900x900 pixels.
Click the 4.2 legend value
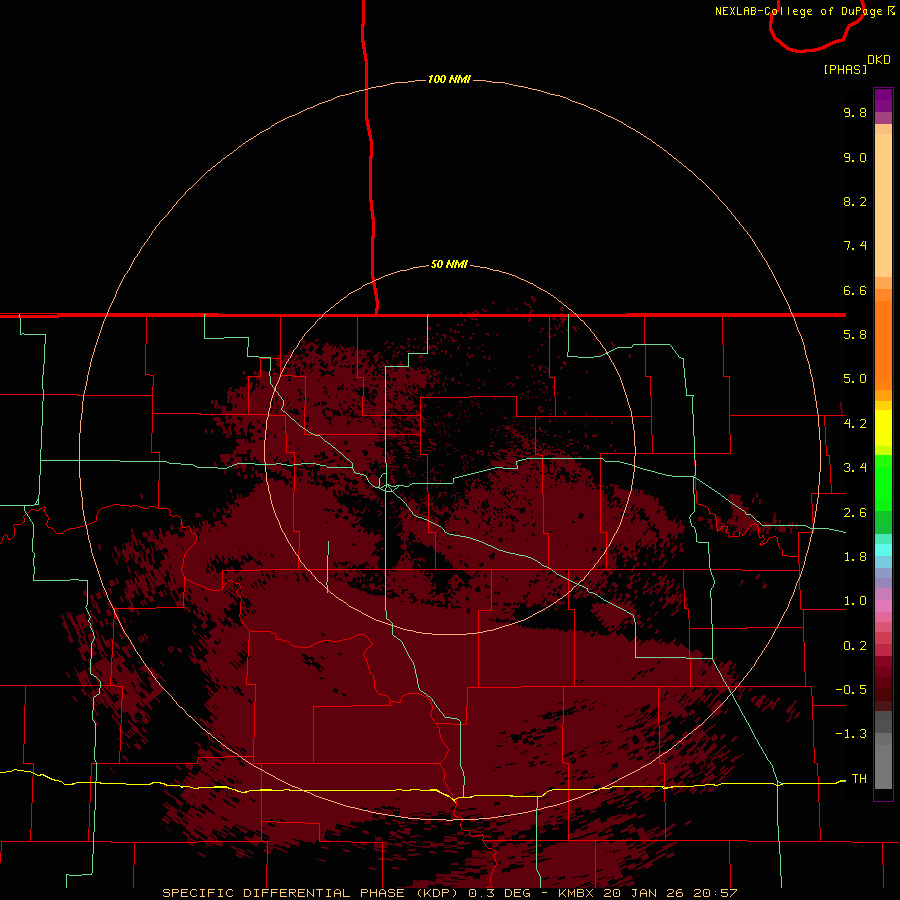[855, 424]
